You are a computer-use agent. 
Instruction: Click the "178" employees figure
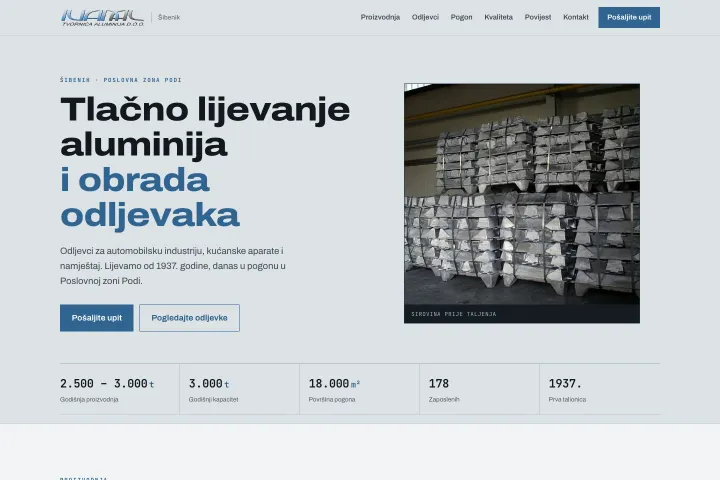coord(439,384)
